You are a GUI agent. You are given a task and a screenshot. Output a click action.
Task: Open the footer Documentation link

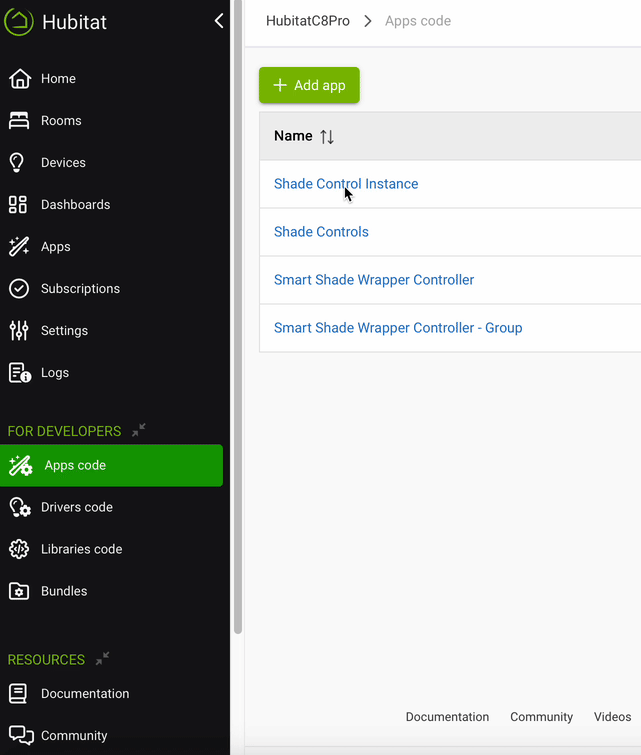[447, 716]
